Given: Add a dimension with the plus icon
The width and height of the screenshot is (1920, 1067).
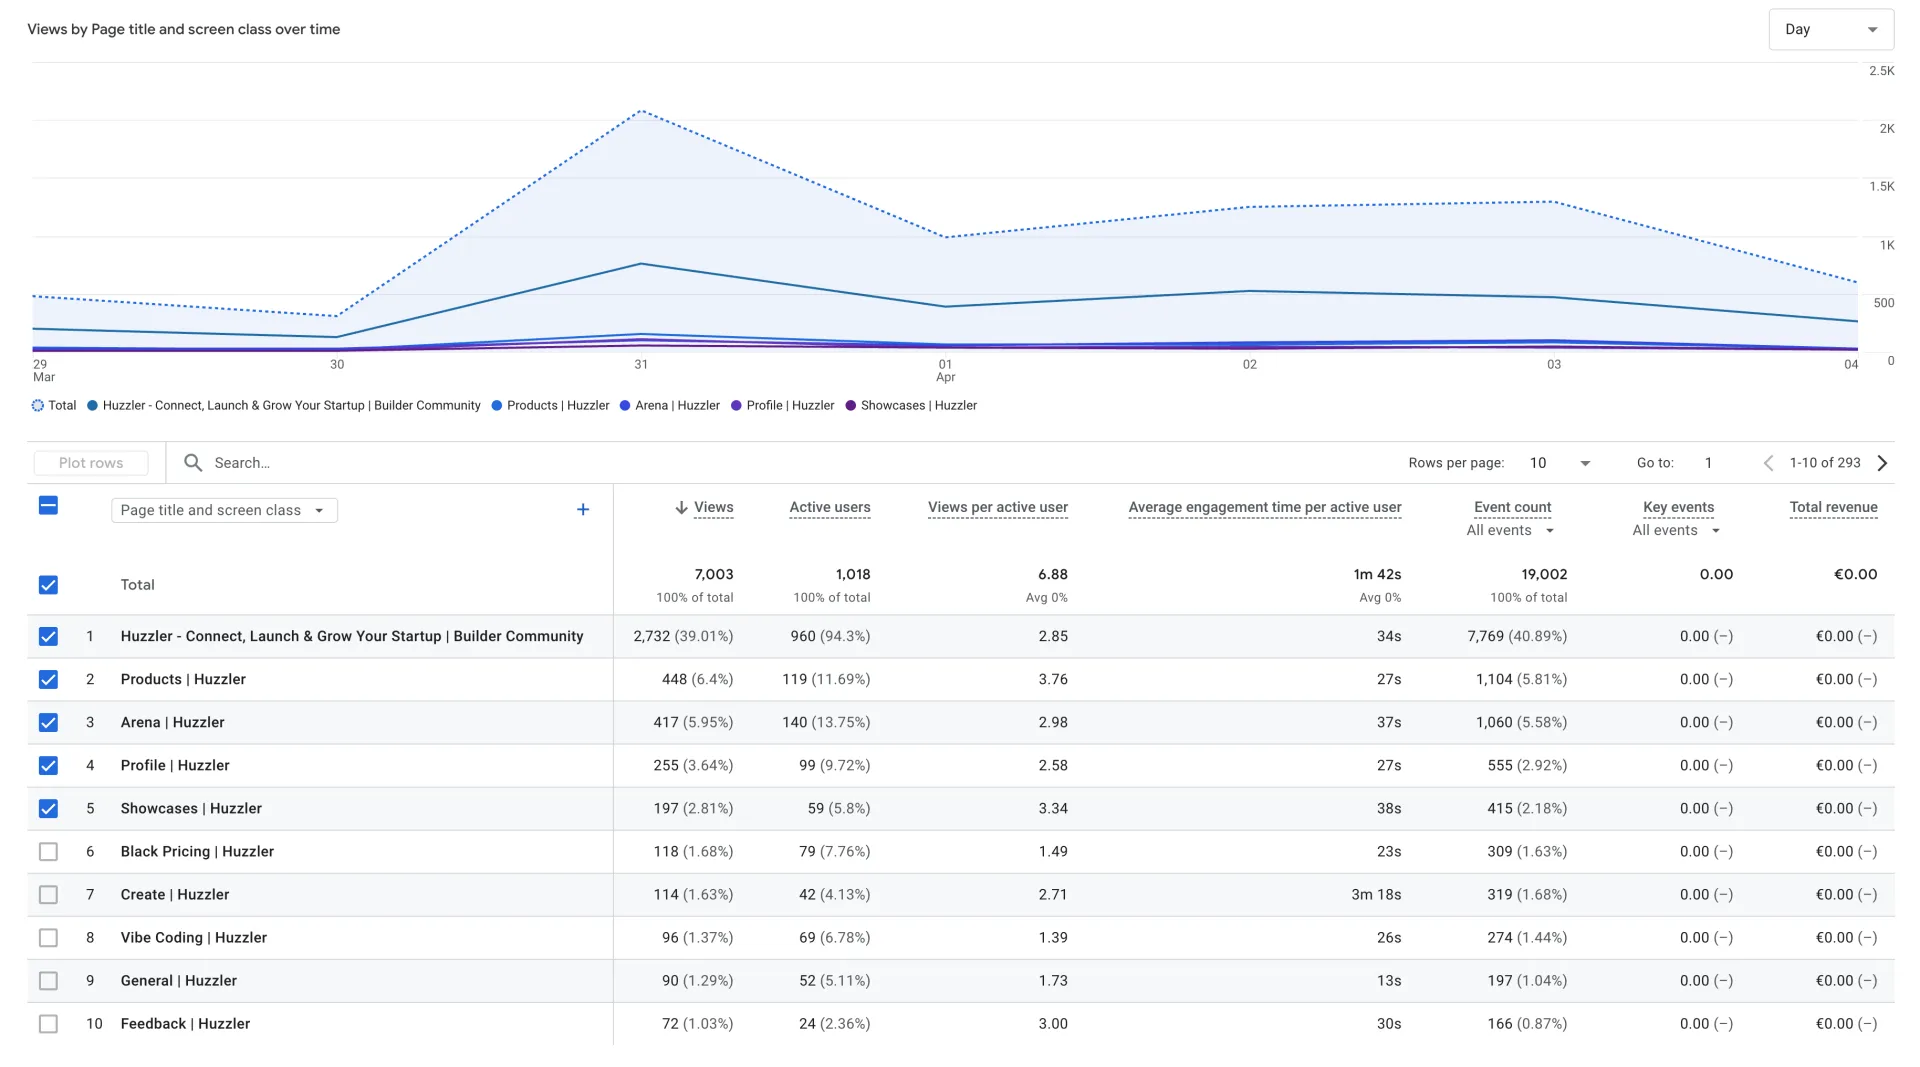Looking at the screenshot, I should pyautogui.click(x=583, y=510).
